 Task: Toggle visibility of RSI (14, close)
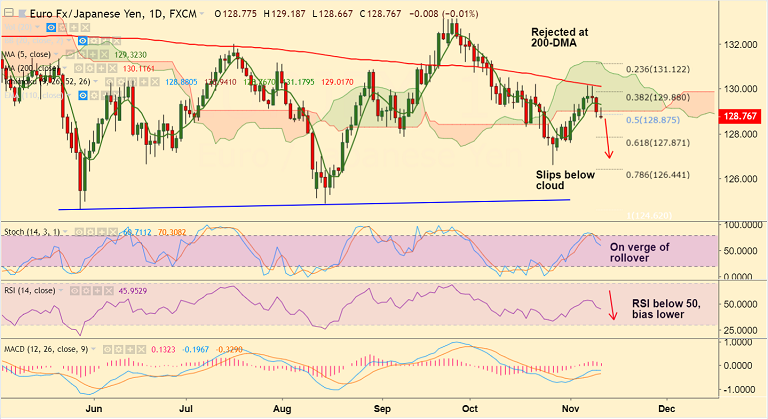click(x=75, y=291)
